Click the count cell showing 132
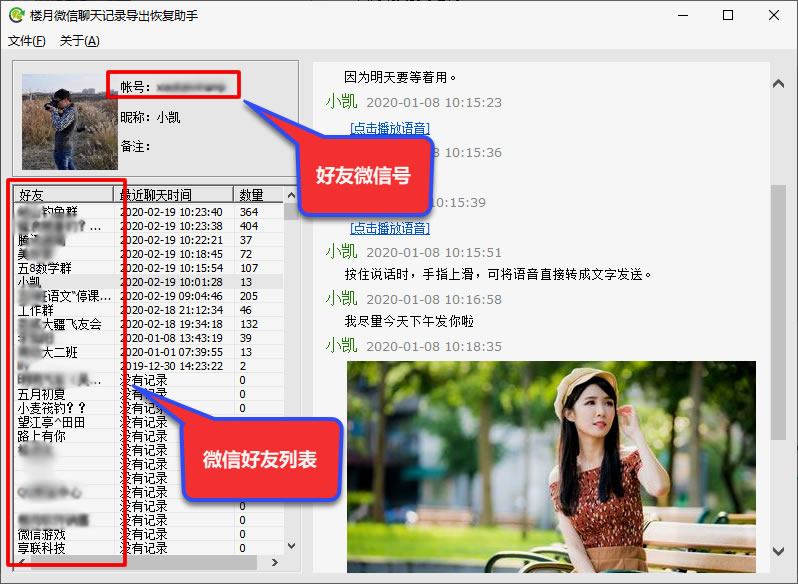The height and width of the screenshot is (584, 798). click(249, 324)
